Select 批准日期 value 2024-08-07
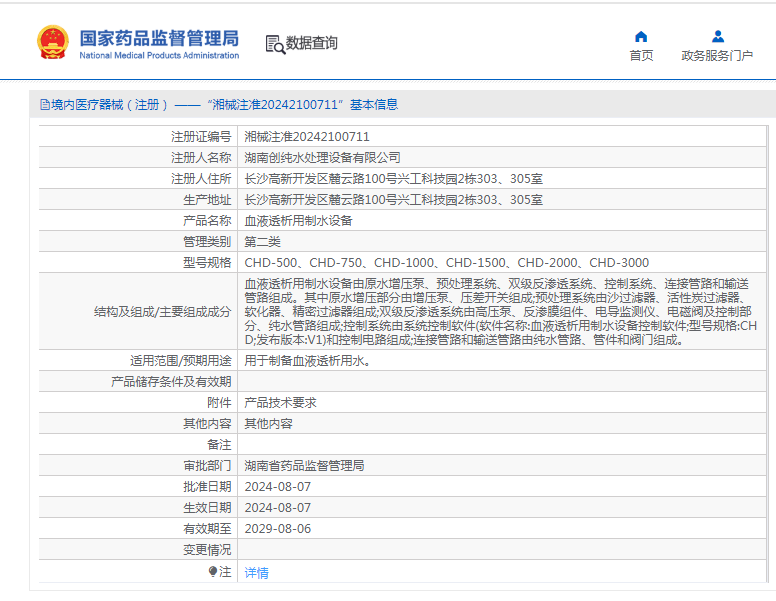Screen dimensions: 776x601 pos(278,487)
